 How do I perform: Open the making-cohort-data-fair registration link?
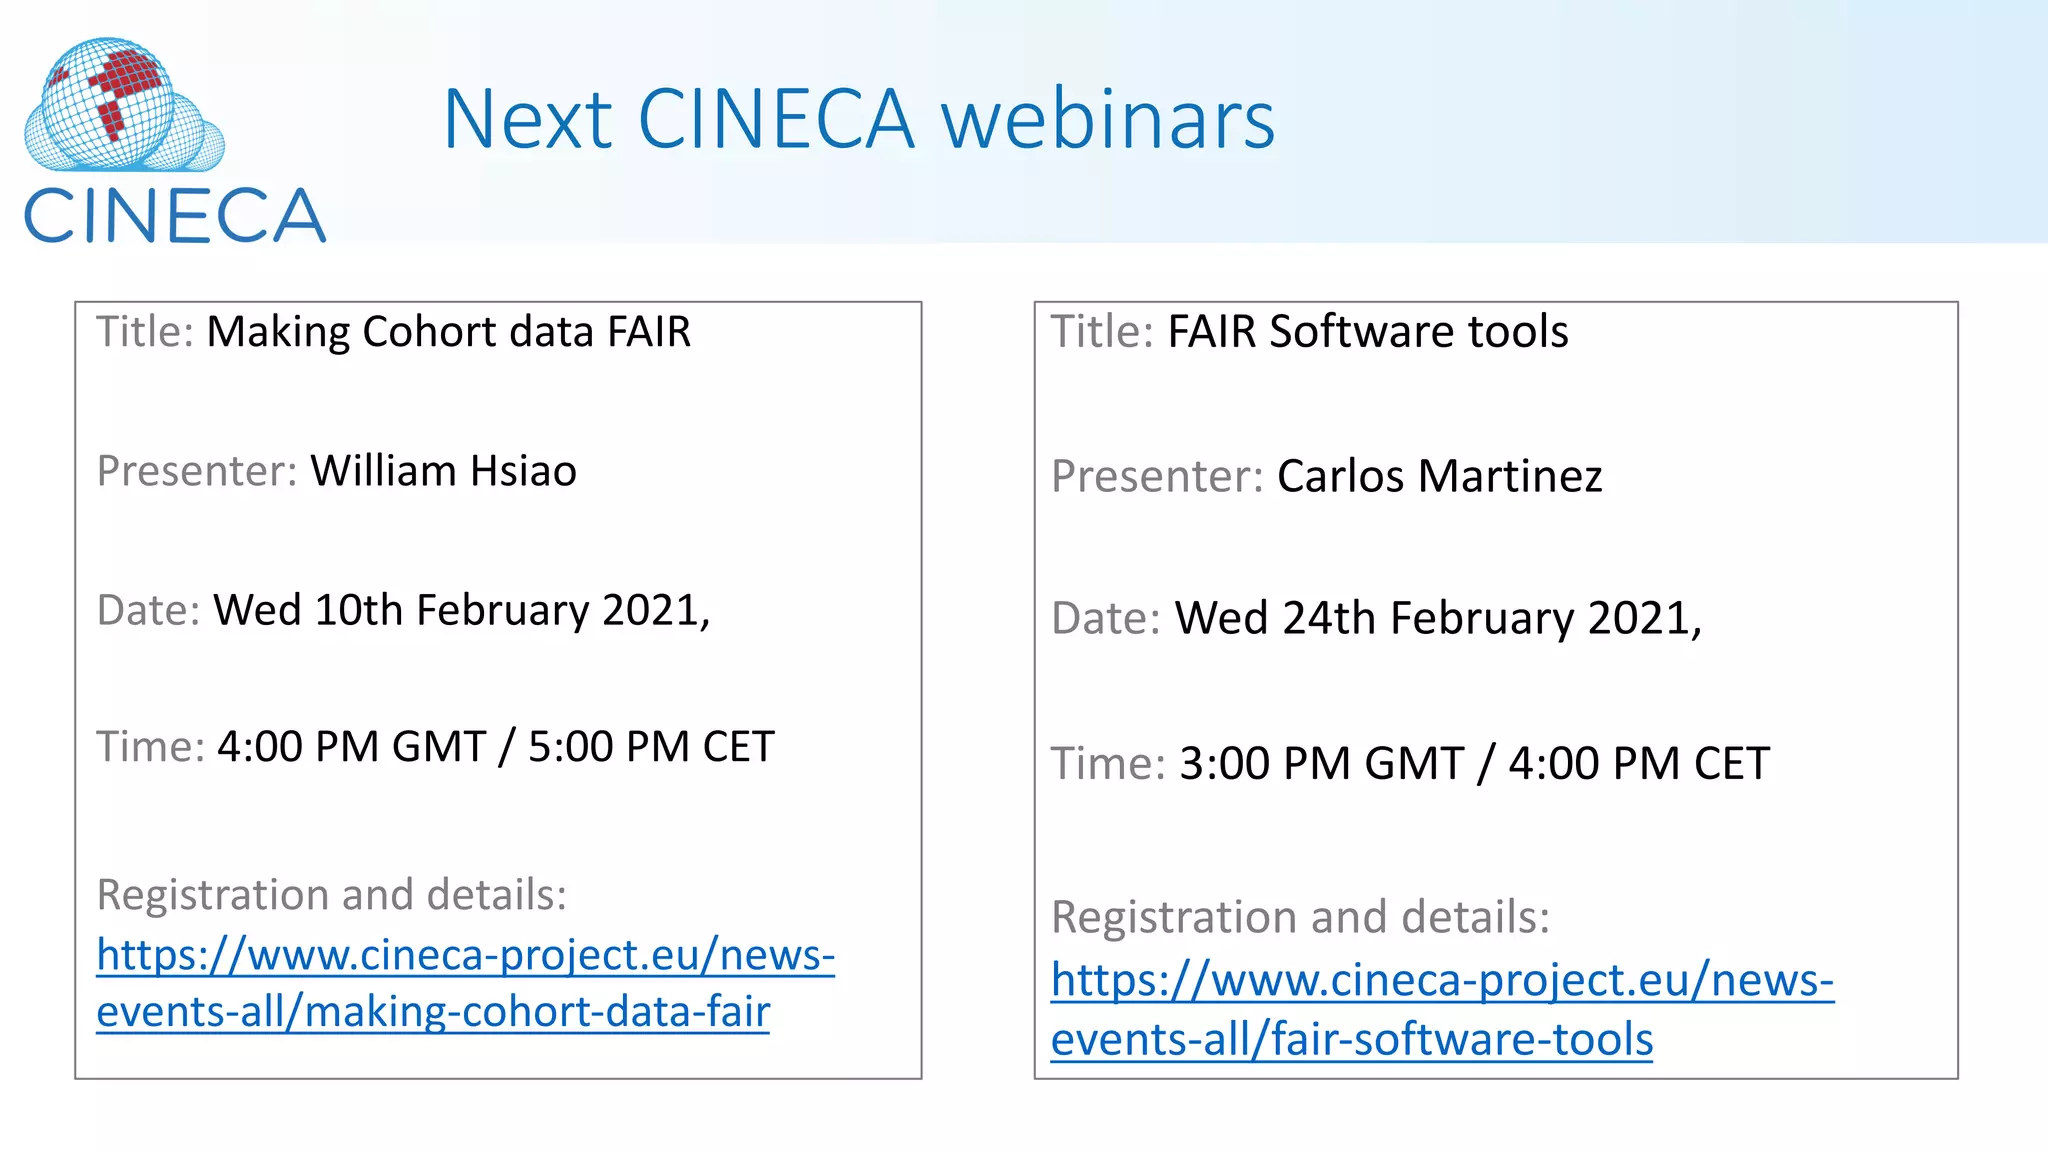(465, 983)
